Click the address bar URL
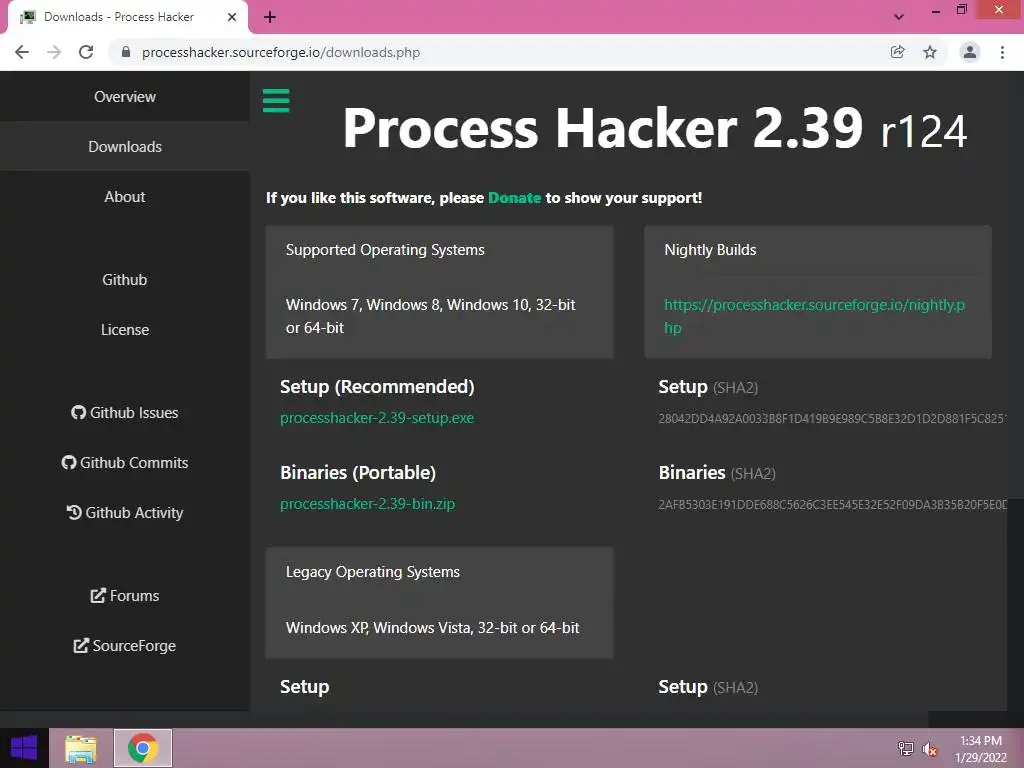The width and height of the screenshot is (1024, 768). (x=281, y=52)
